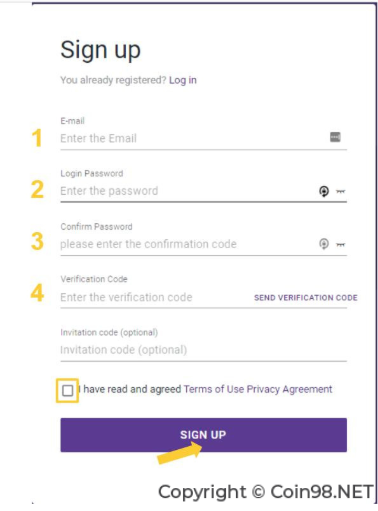This screenshot has height=511, width=378.
Task: Focus the 'Enter the Email' input
Action: click(x=193, y=138)
